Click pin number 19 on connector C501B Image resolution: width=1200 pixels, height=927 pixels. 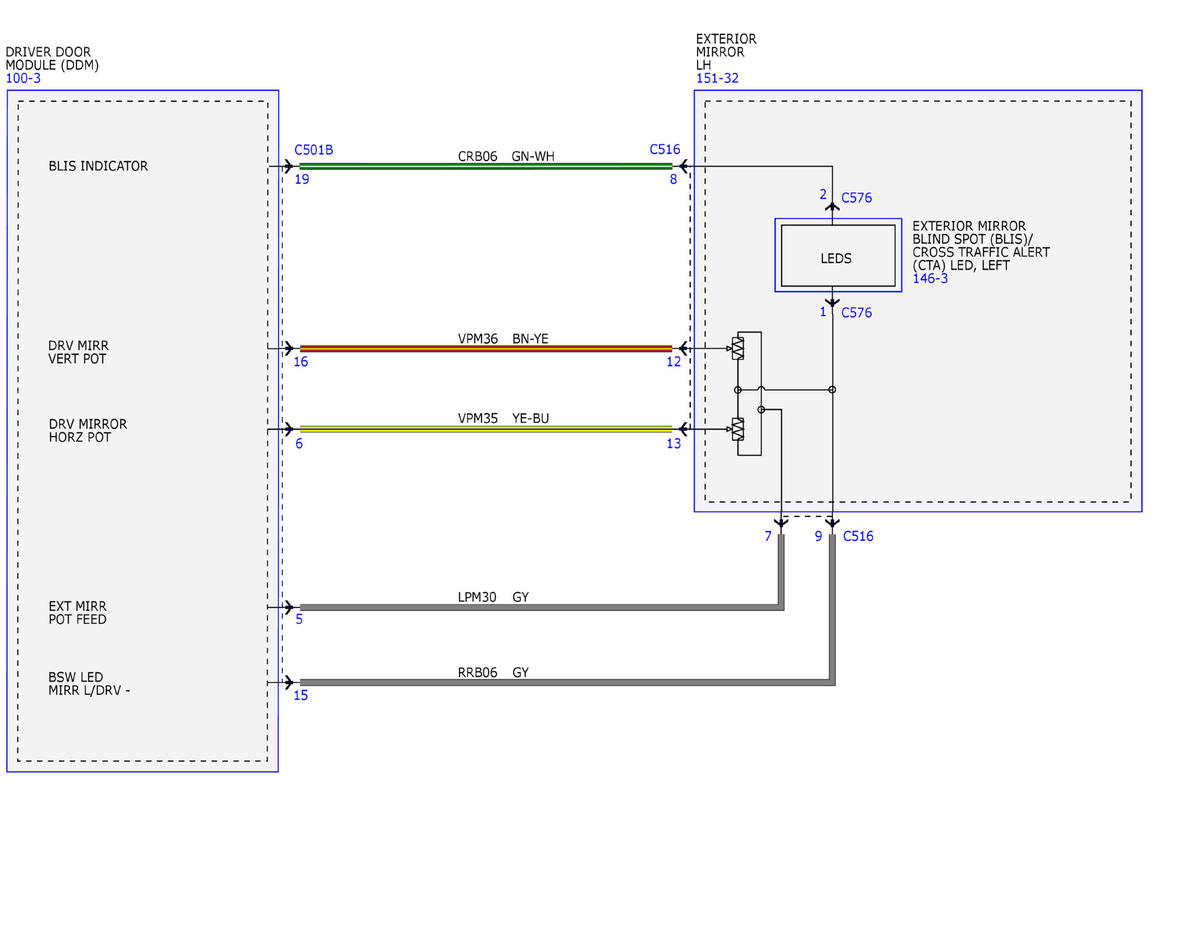tap(302, 179)
